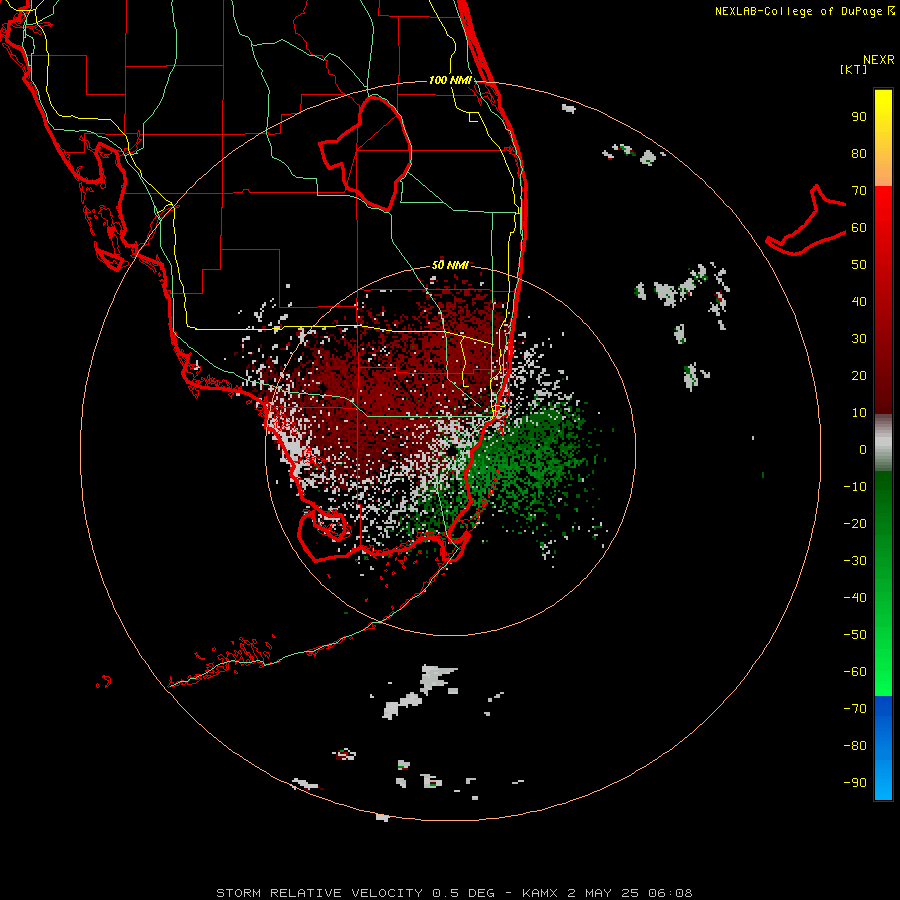Select the 80 value on the velocity scale
Viewport: 900px width, 900px height.
pyautogui.click(x=859, y=154)
